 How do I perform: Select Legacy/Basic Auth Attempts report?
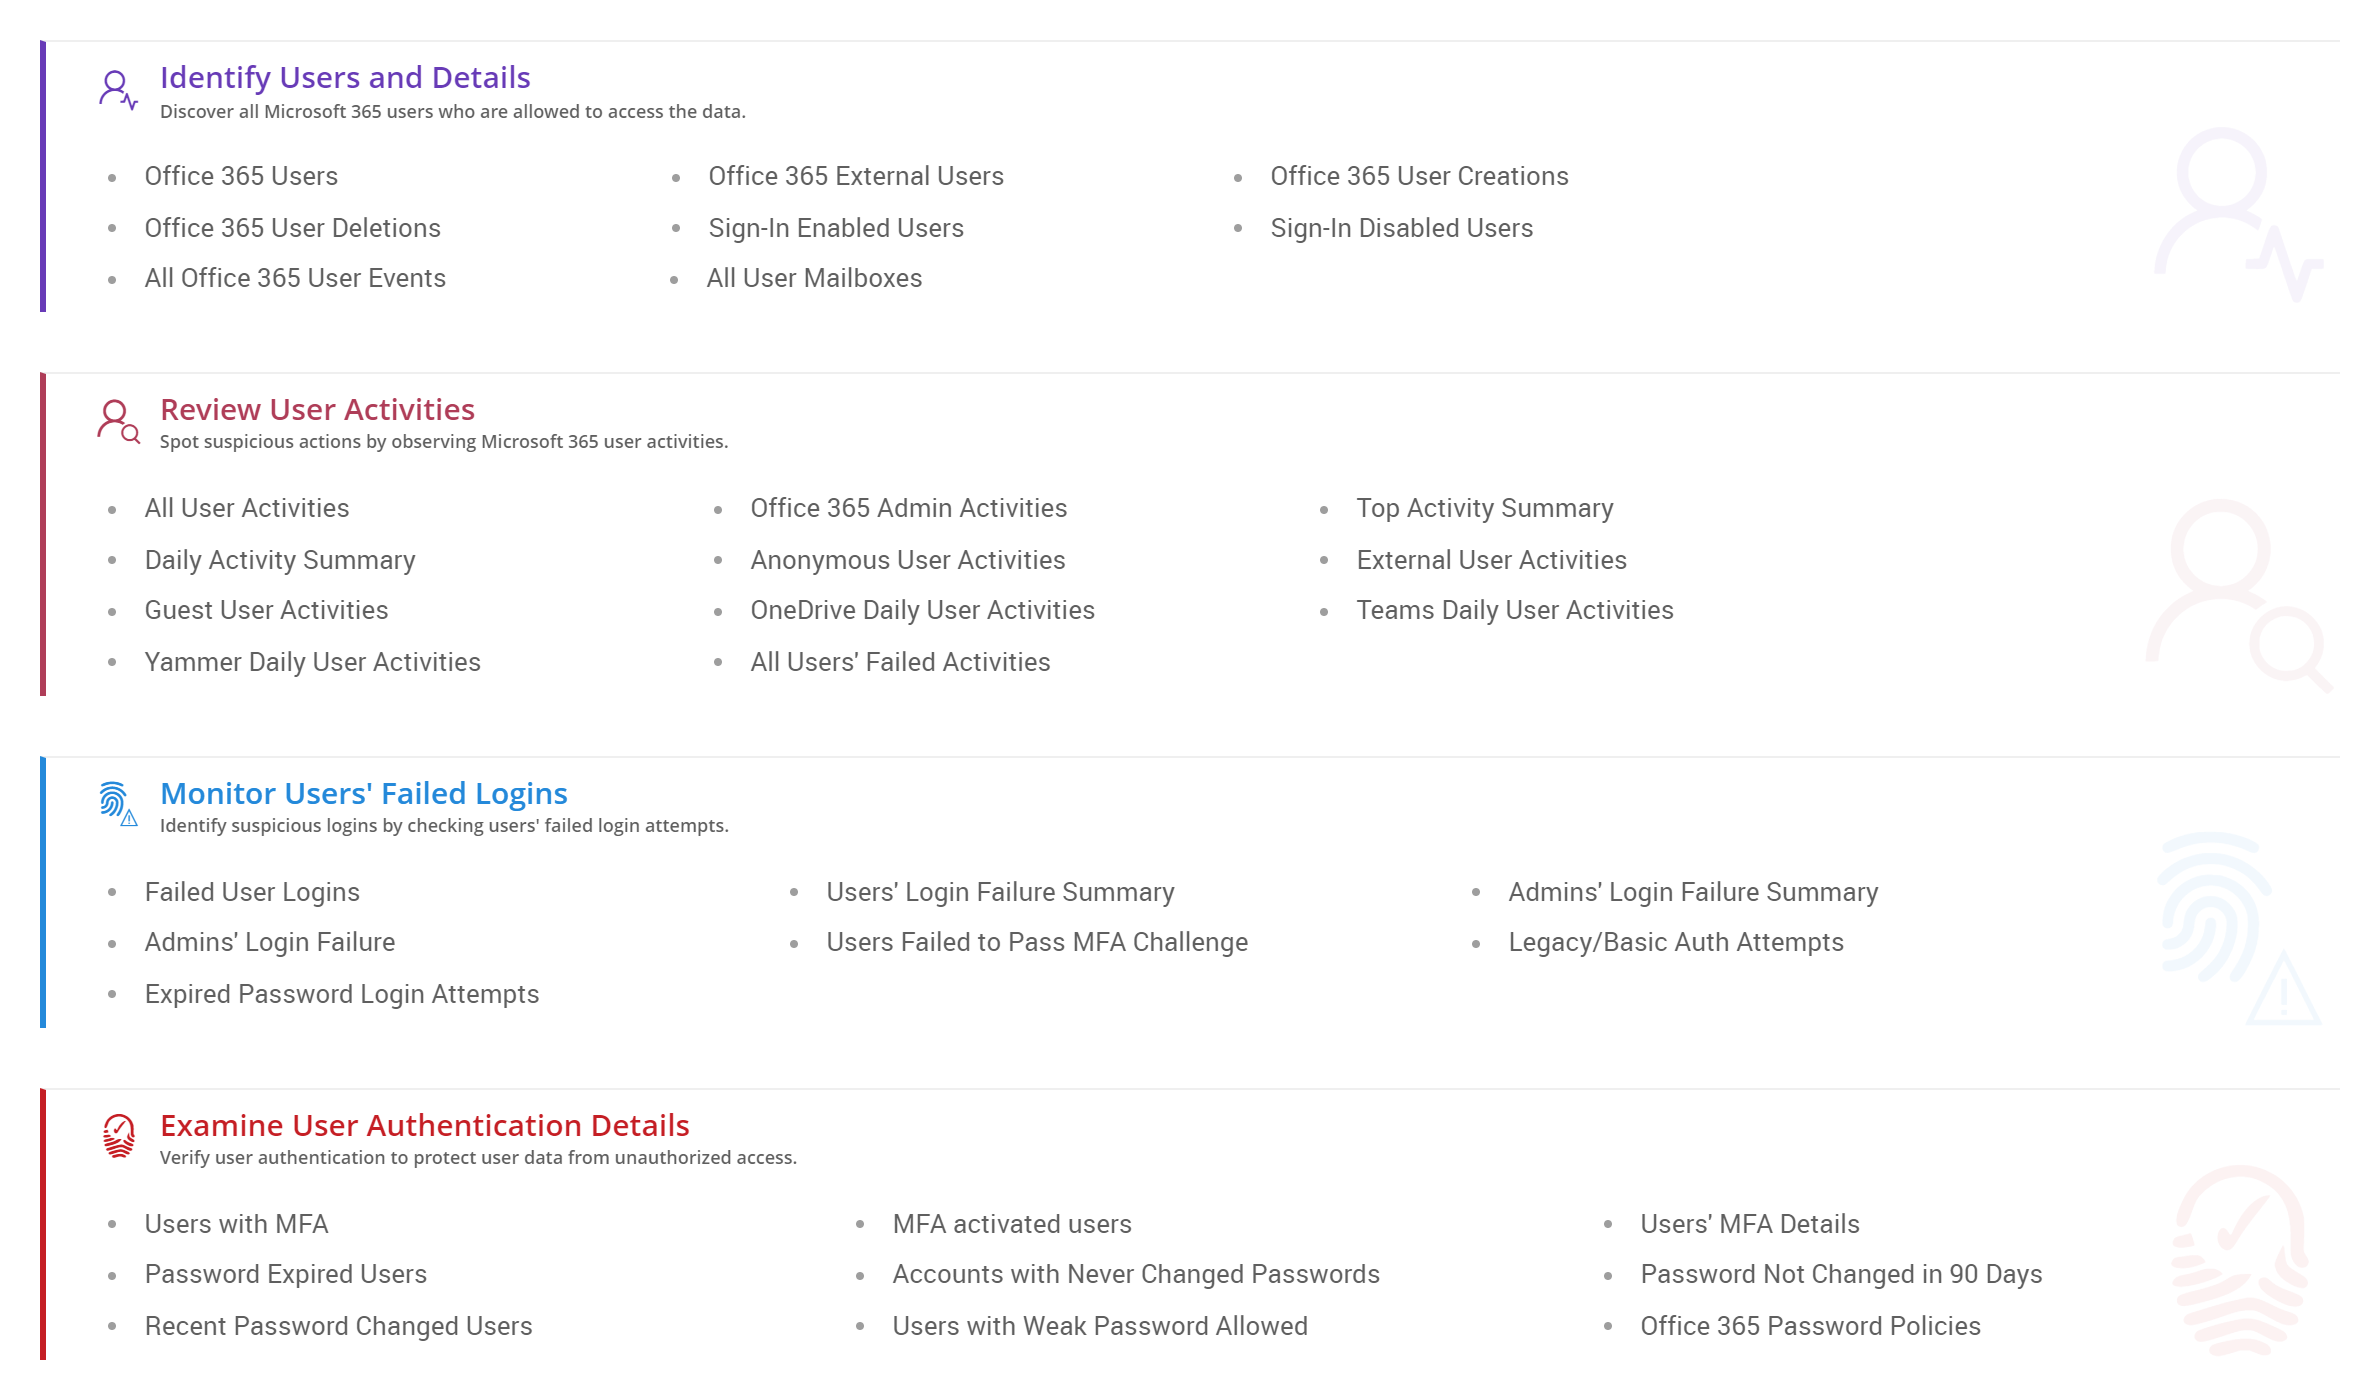pos(1676,942)
